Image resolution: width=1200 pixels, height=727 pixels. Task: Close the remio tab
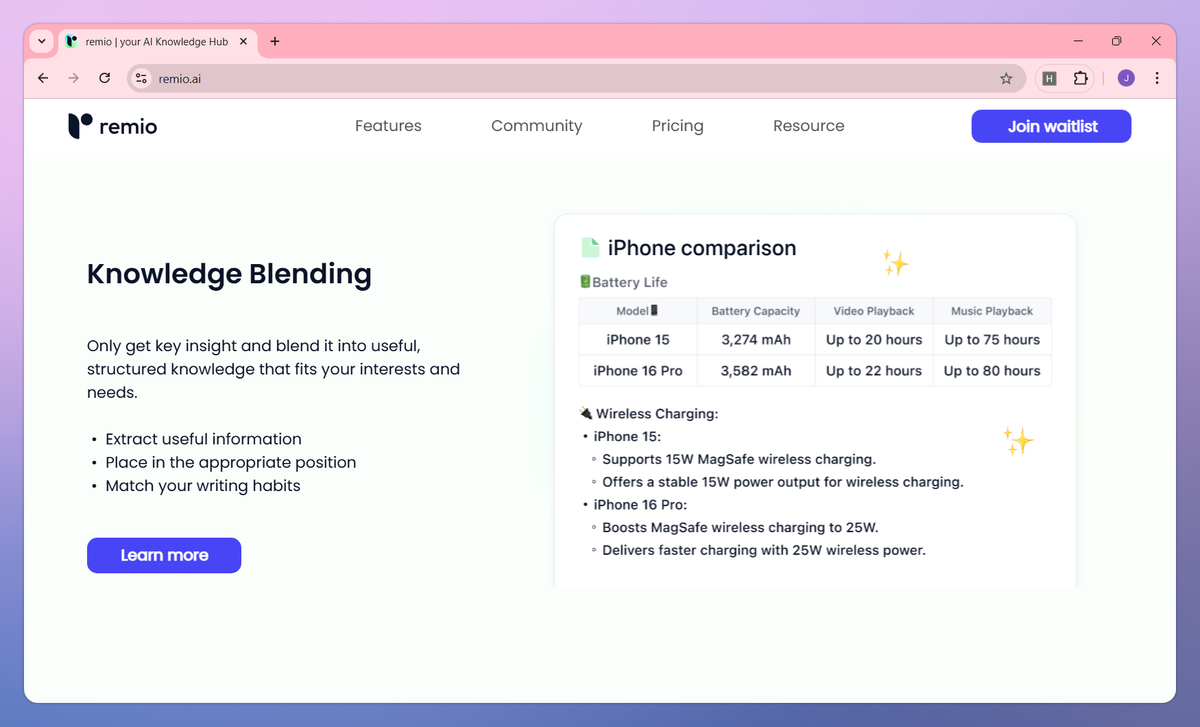pyautogui.click(x=243, y=41)
